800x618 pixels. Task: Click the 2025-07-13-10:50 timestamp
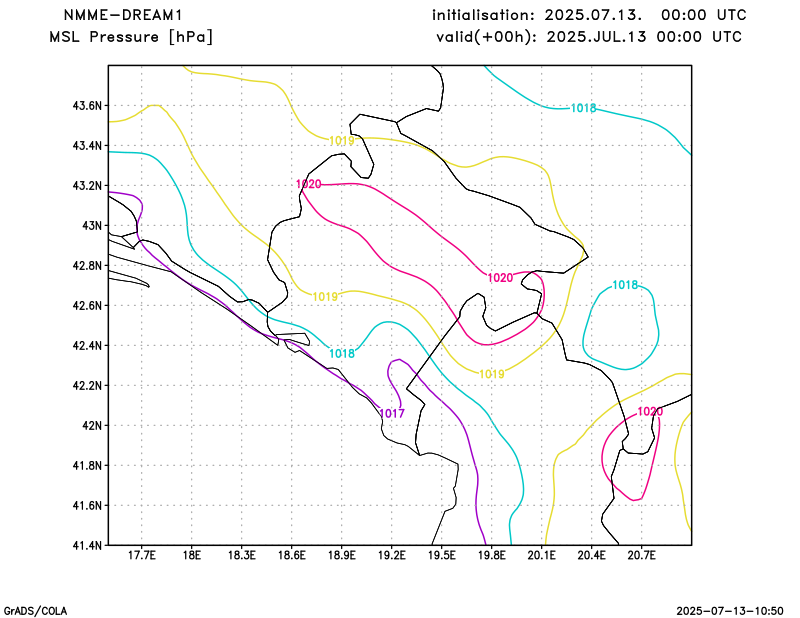(730, 611)
